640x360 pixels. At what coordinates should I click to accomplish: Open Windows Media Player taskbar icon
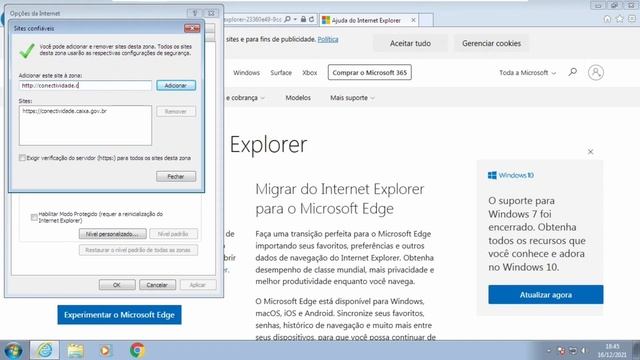click(105, 351)
